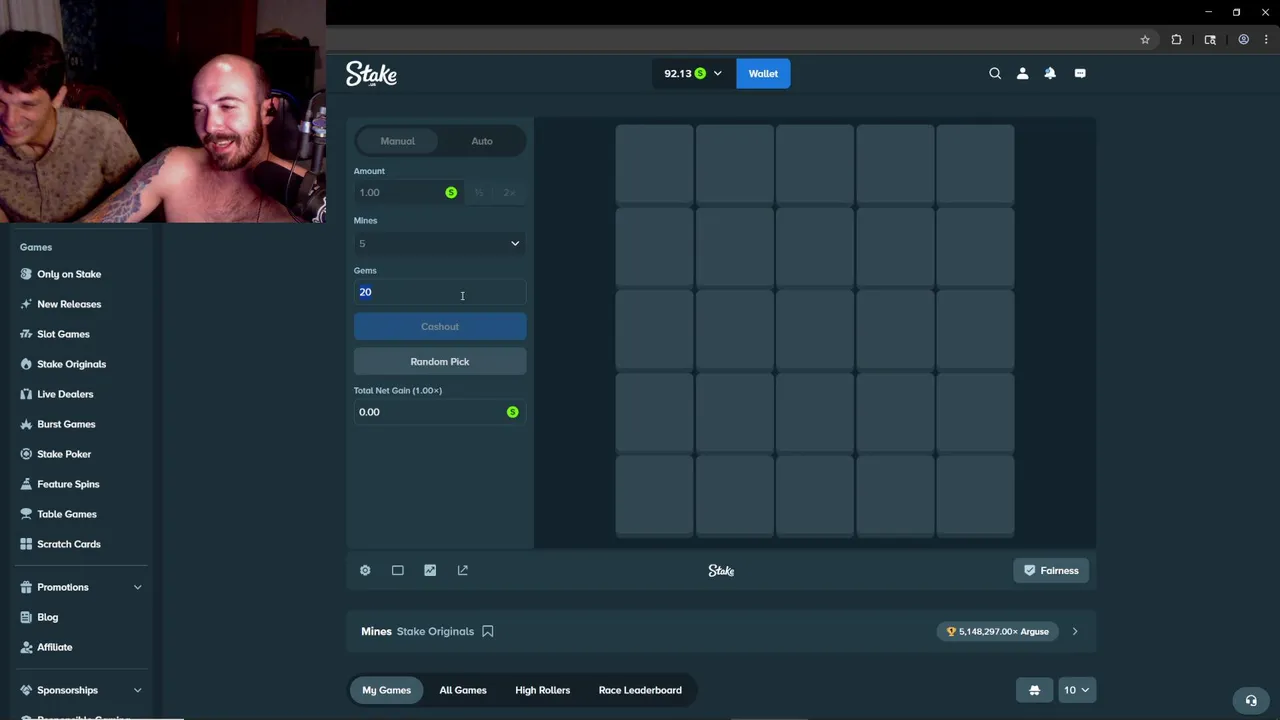1280x720 pixels.
Task: Open the user profile icon
Action: [1022, 73]
